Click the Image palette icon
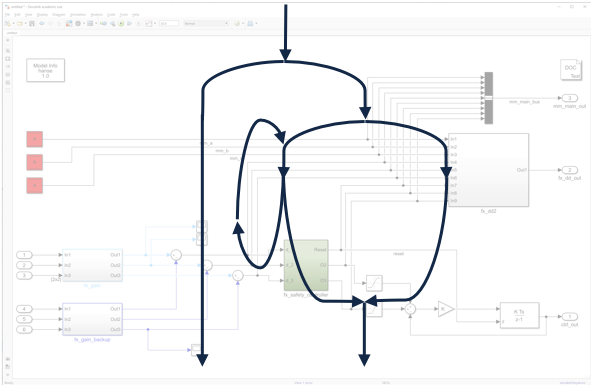This screenshot has height=385, width=591. coord(8,82)
